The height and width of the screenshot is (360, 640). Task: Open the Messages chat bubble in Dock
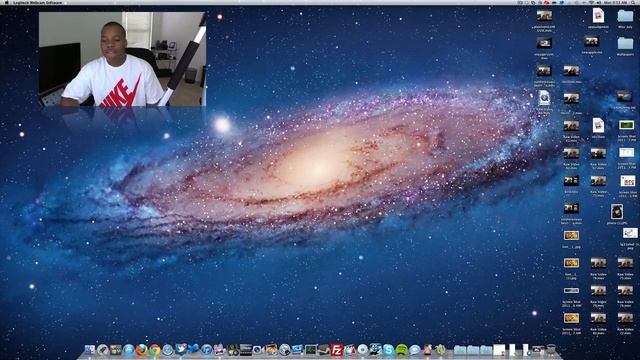point(415,350)
